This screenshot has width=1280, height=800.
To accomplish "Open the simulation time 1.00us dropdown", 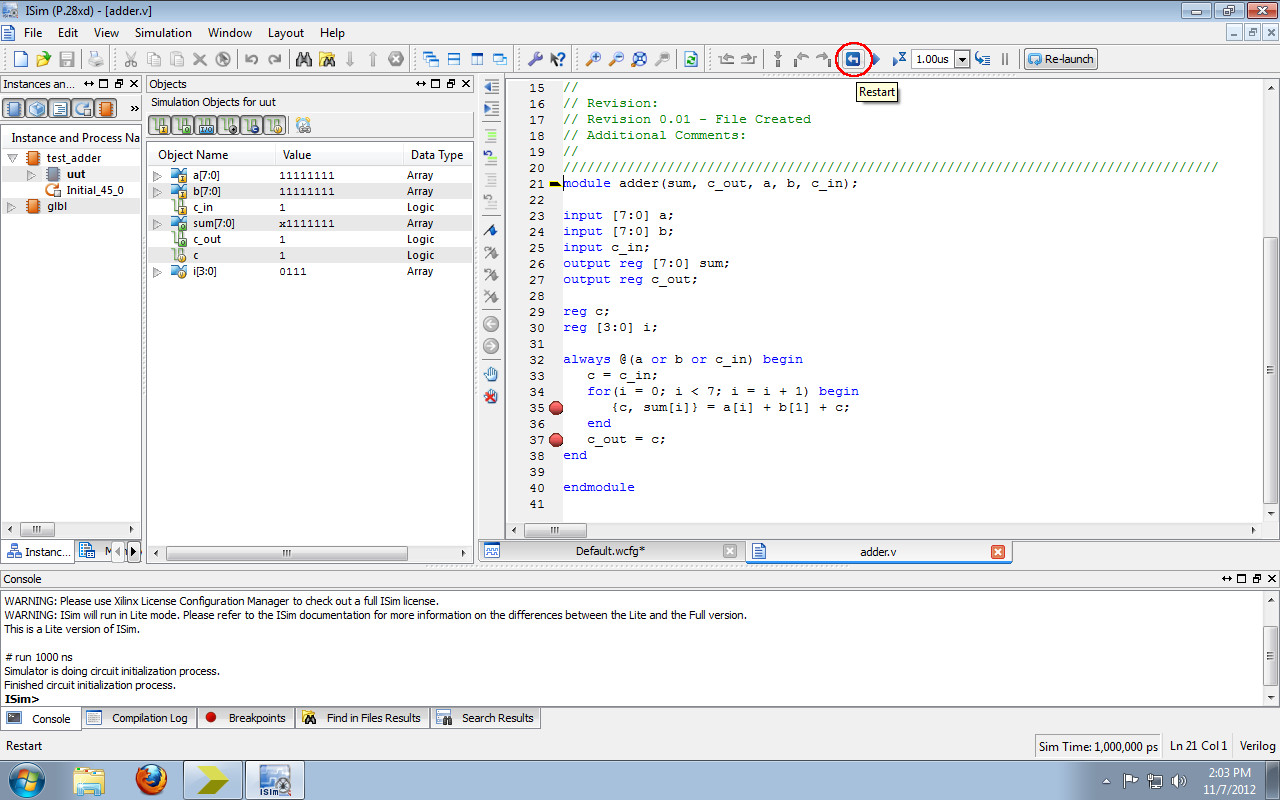I will point(962,59).
